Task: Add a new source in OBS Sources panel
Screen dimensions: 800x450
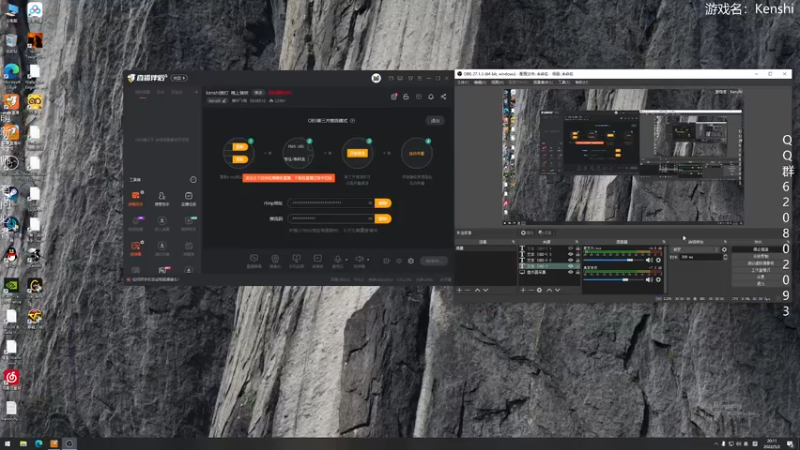Action: coord(522,290)
